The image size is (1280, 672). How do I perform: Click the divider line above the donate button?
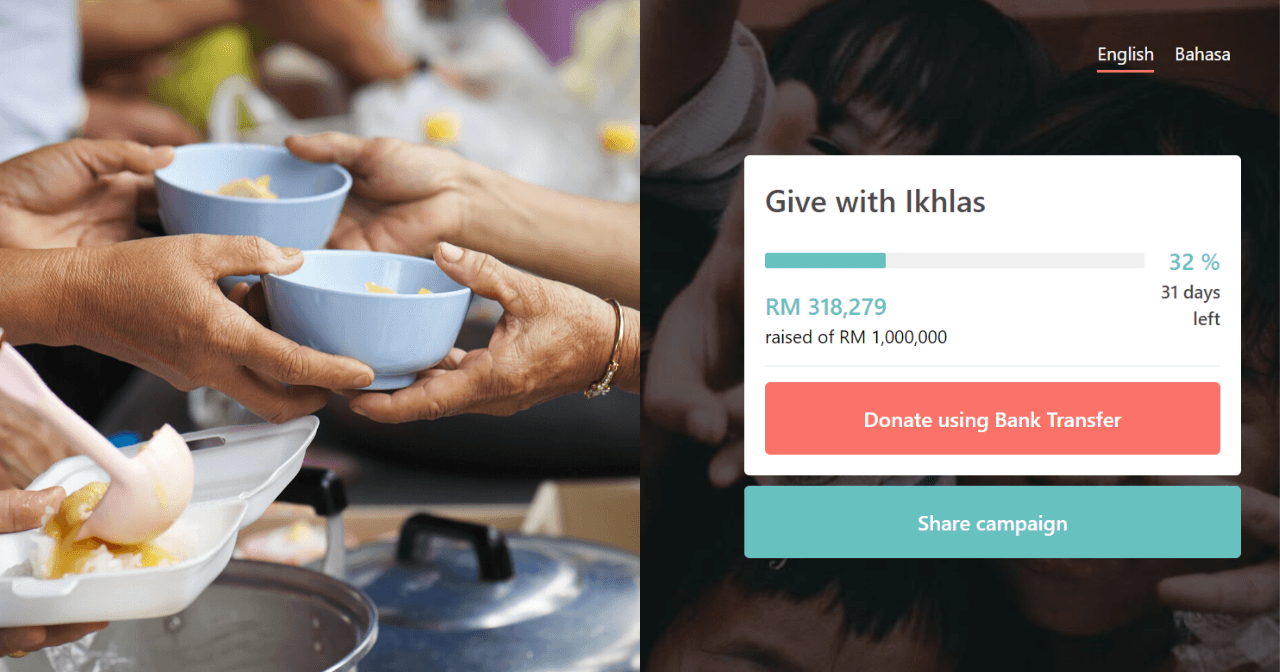(x=992, y=366)
